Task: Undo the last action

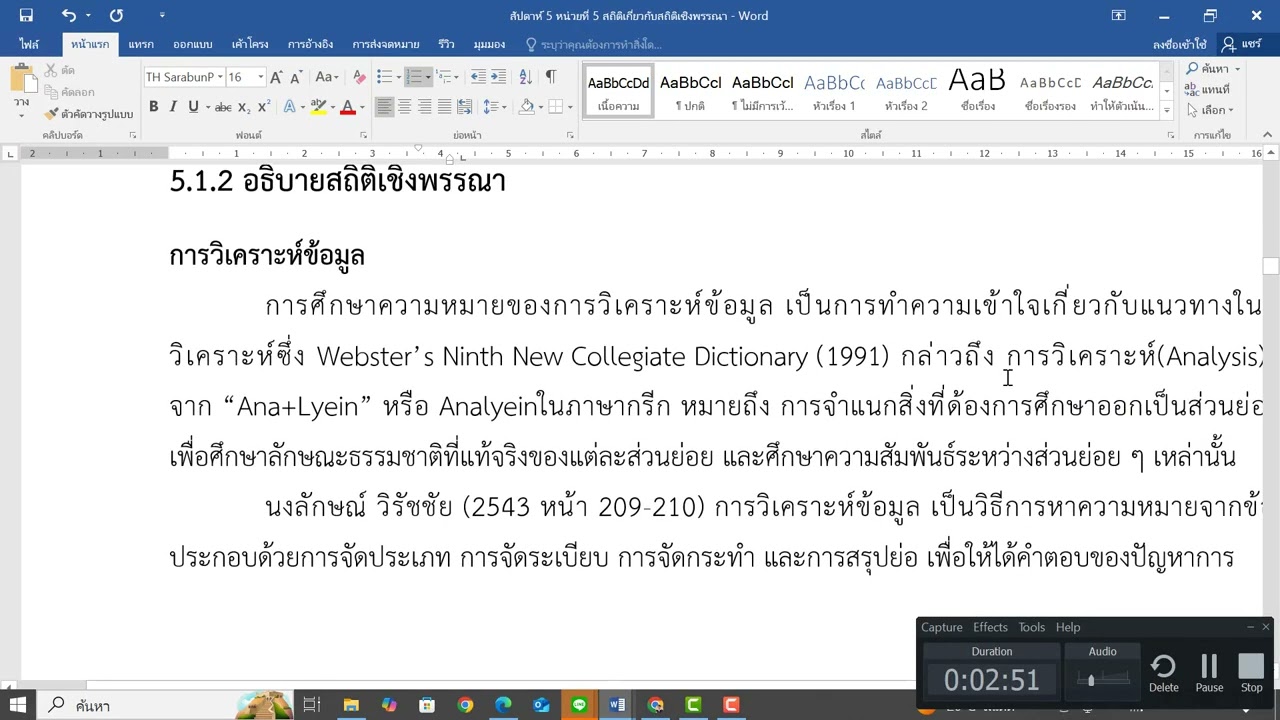Action: tap(68, 15)
